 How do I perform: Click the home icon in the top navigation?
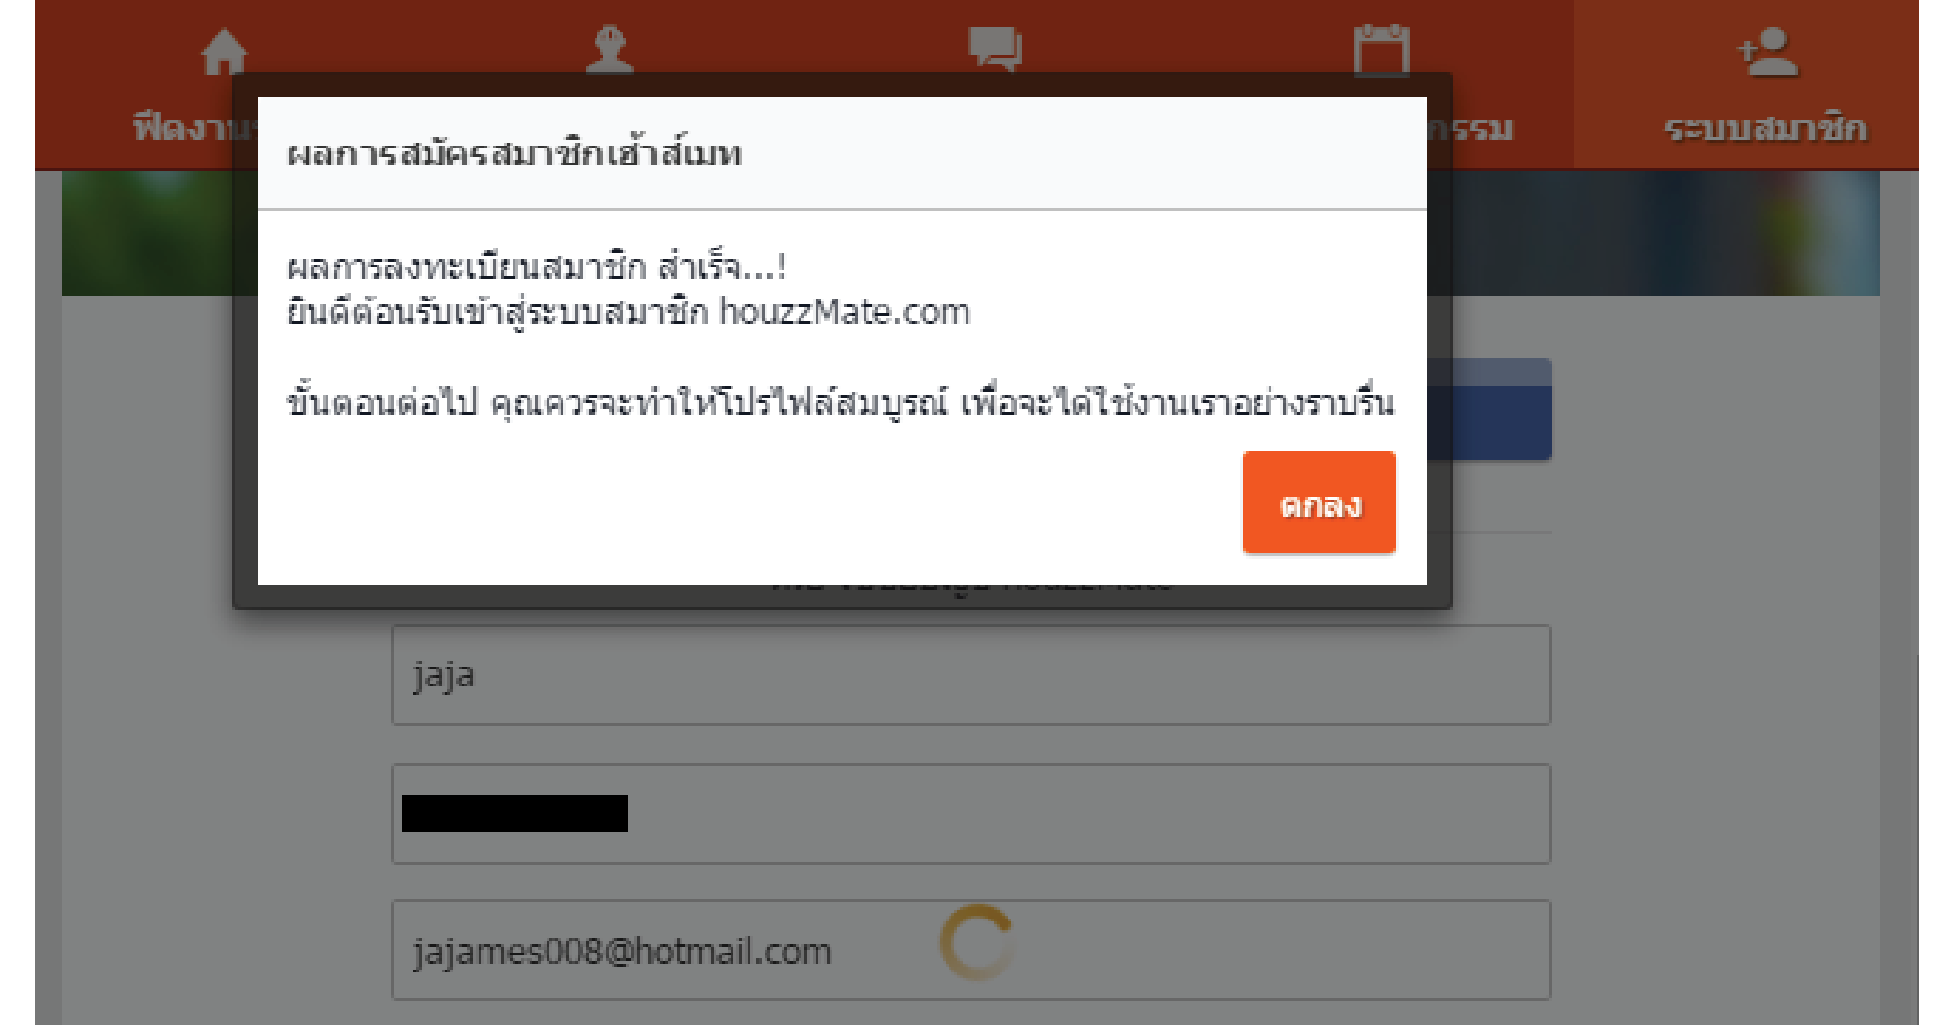click(x=224, y=52)
